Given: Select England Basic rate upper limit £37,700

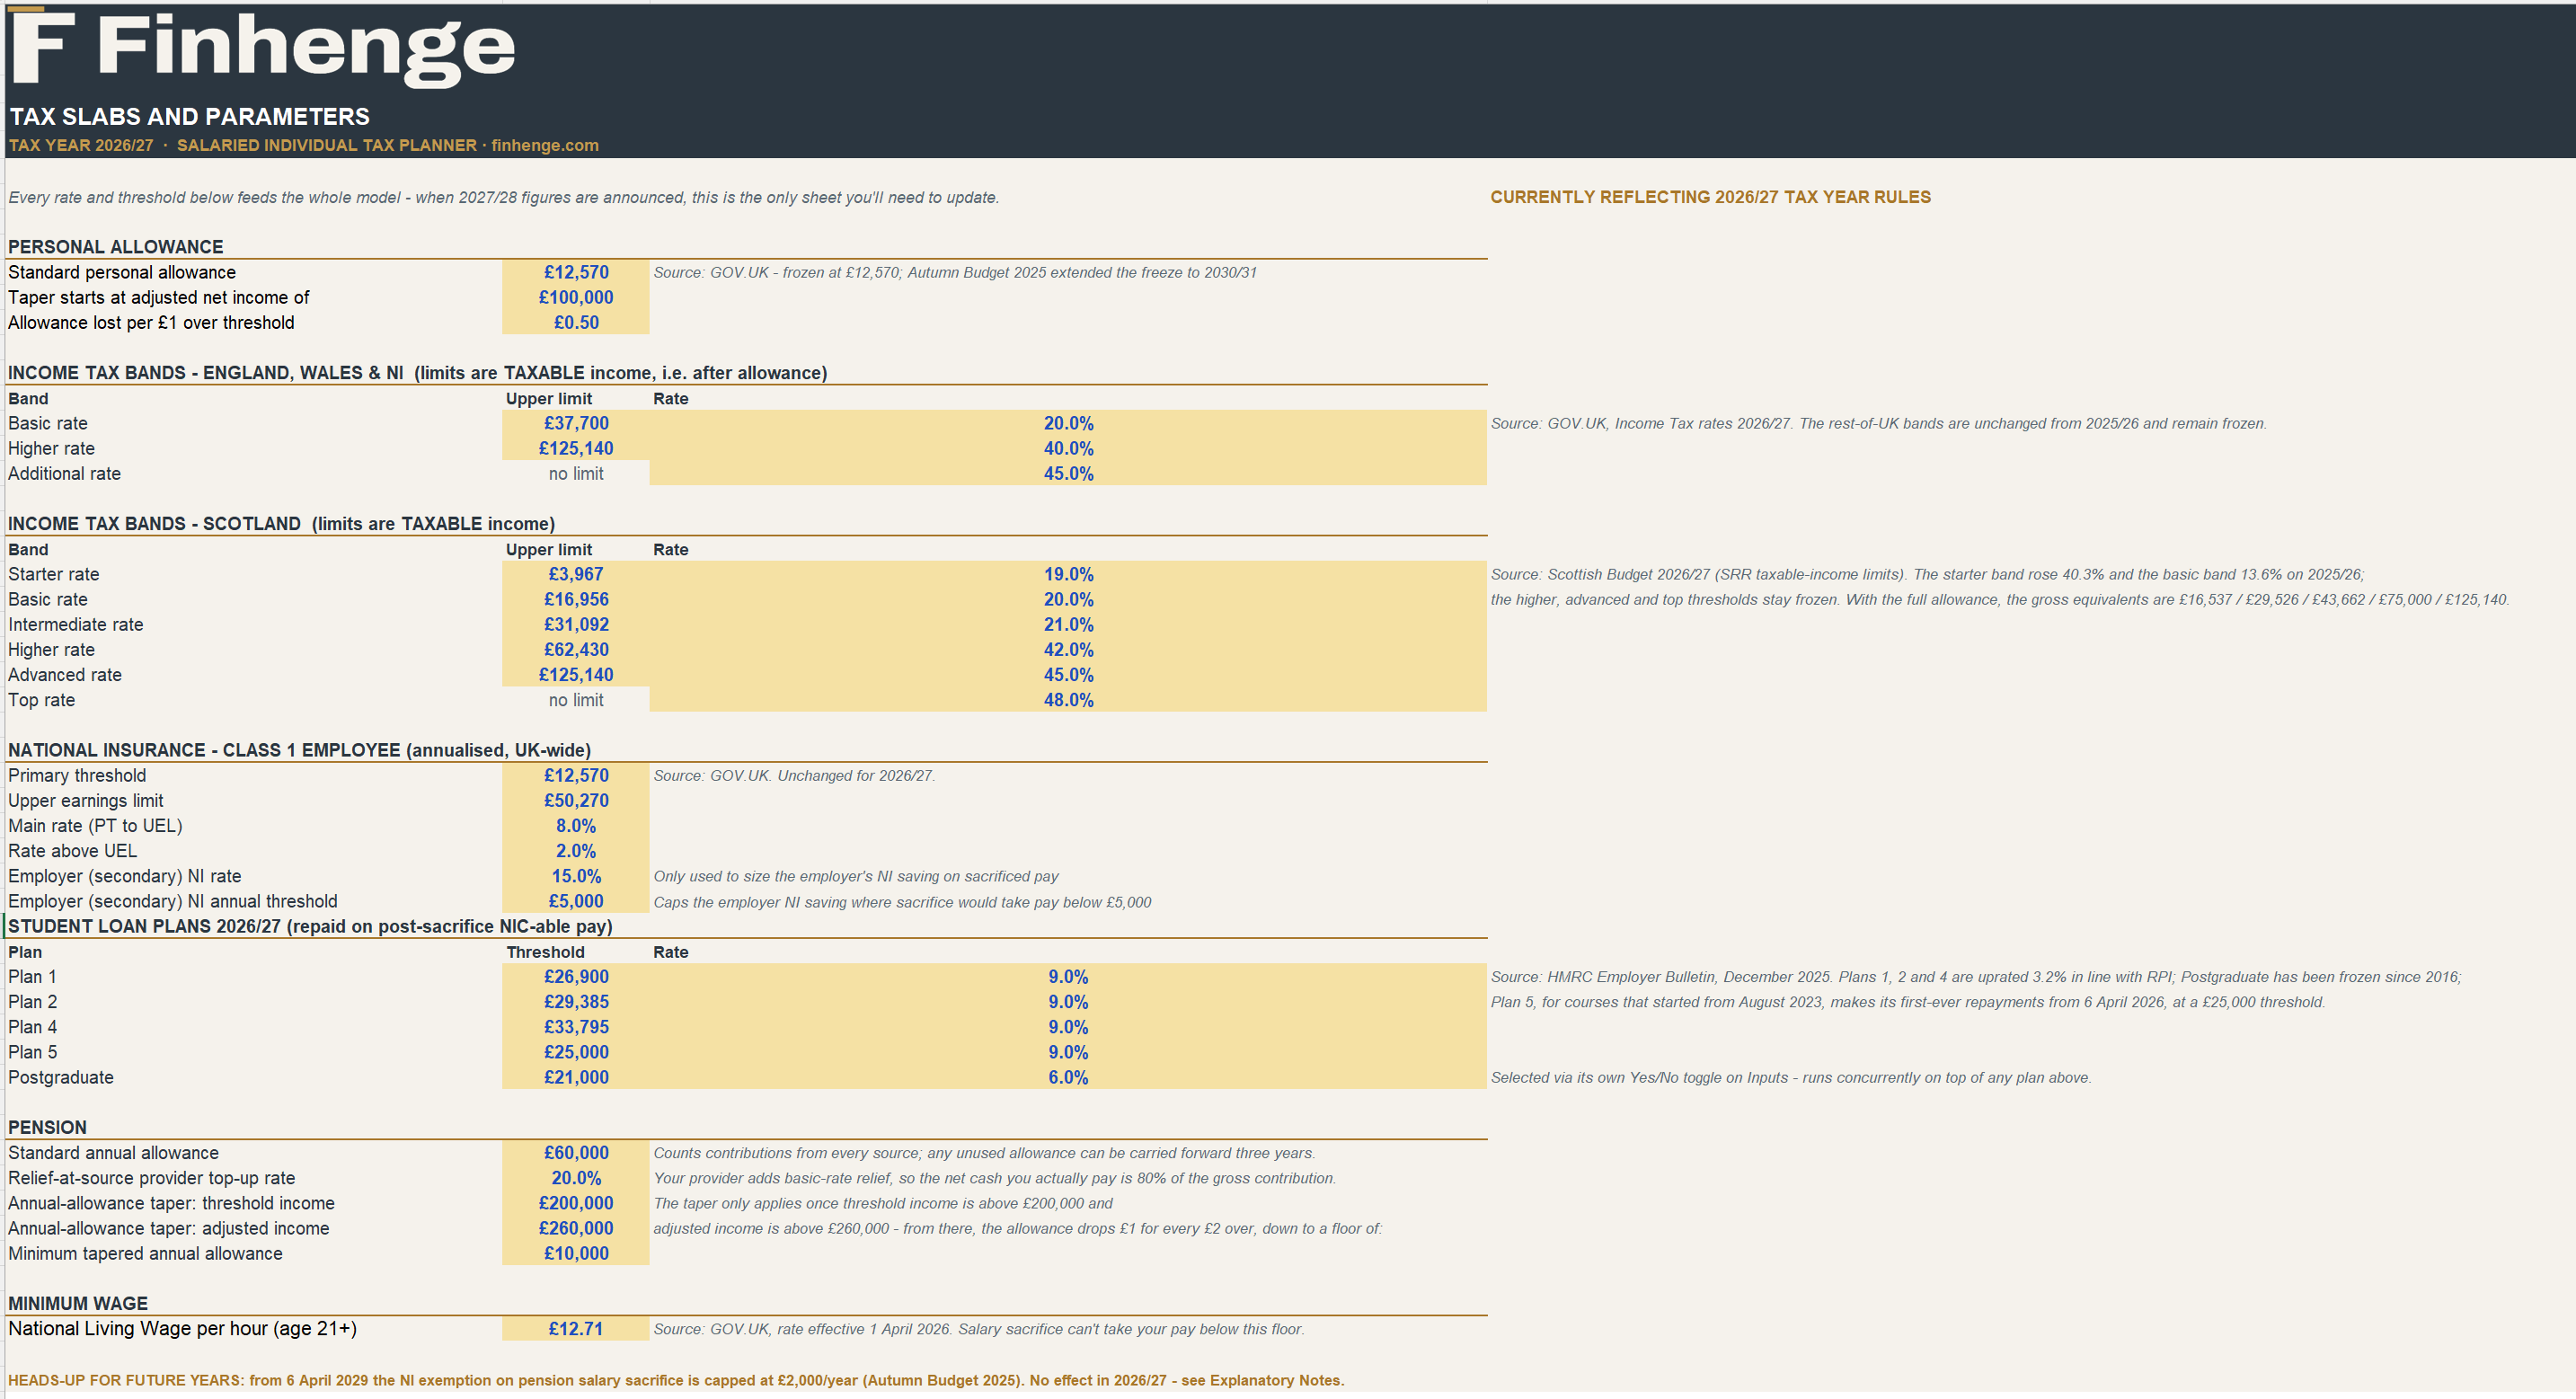Looking at the screenshot, I should coord(576,423).
